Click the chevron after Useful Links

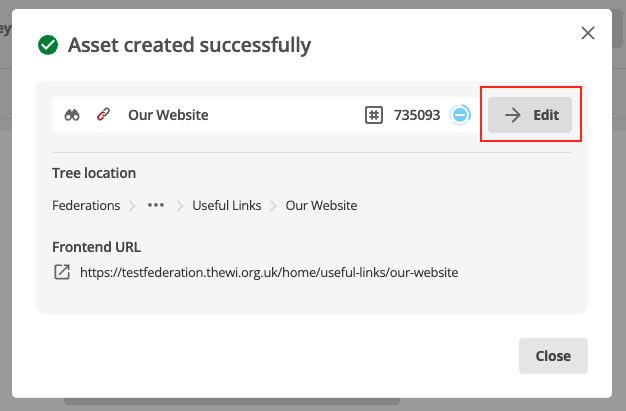[273, 206]
